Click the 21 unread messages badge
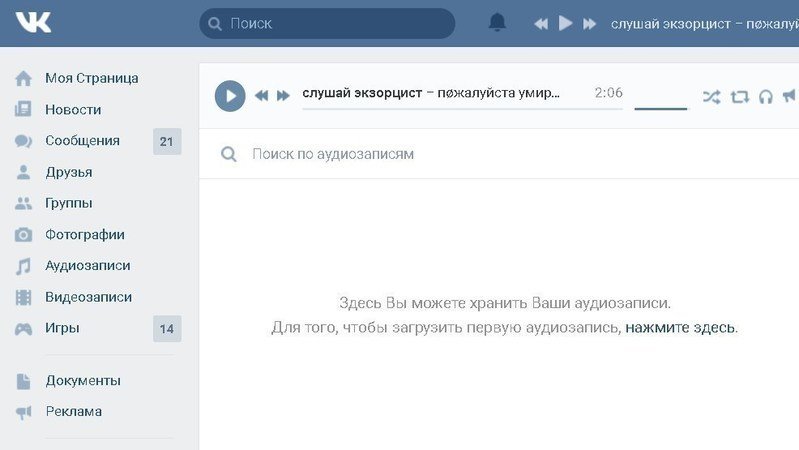This screenshot has width=799, height=450. 167,141
